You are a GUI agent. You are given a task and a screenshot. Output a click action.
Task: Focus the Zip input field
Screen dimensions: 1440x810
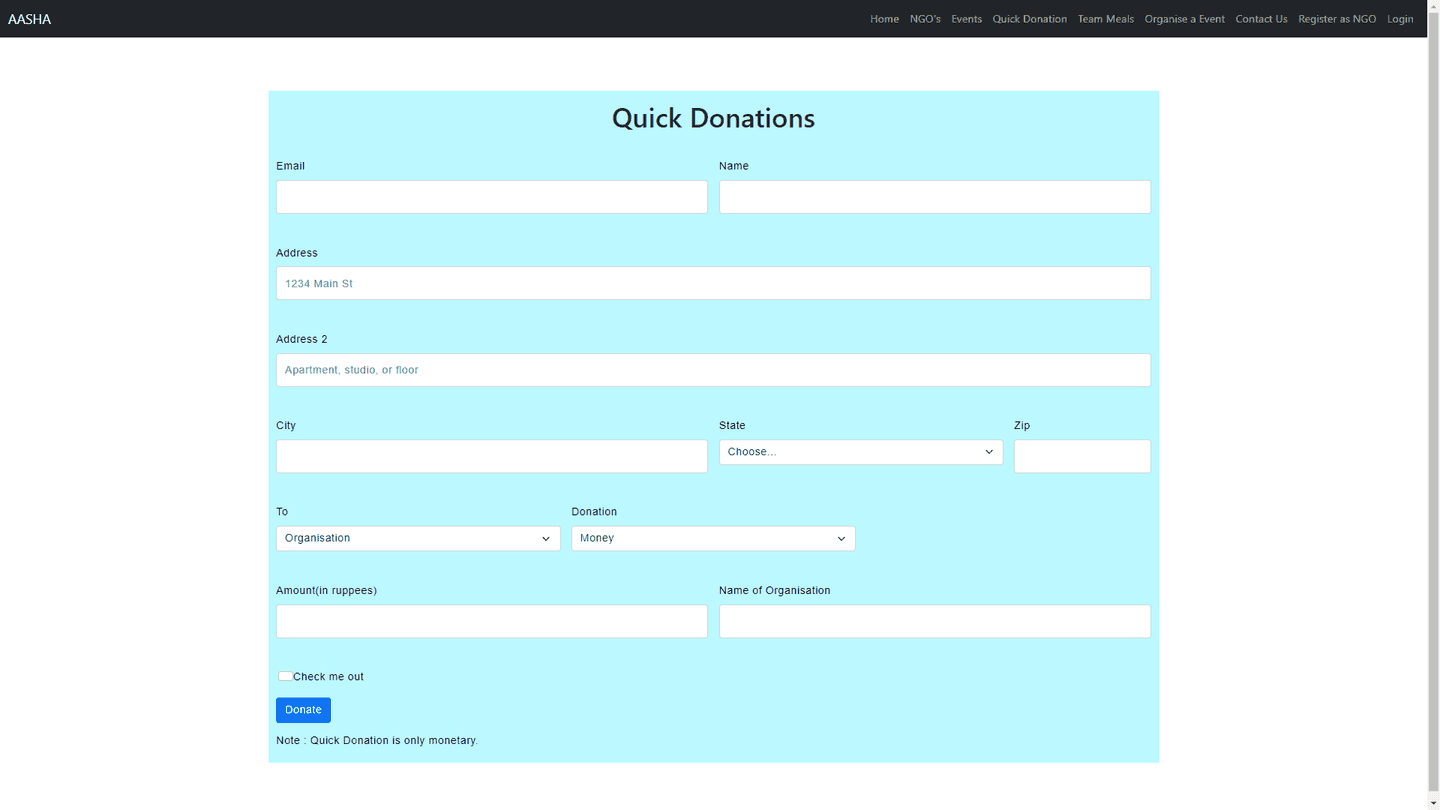(1082, 456)
